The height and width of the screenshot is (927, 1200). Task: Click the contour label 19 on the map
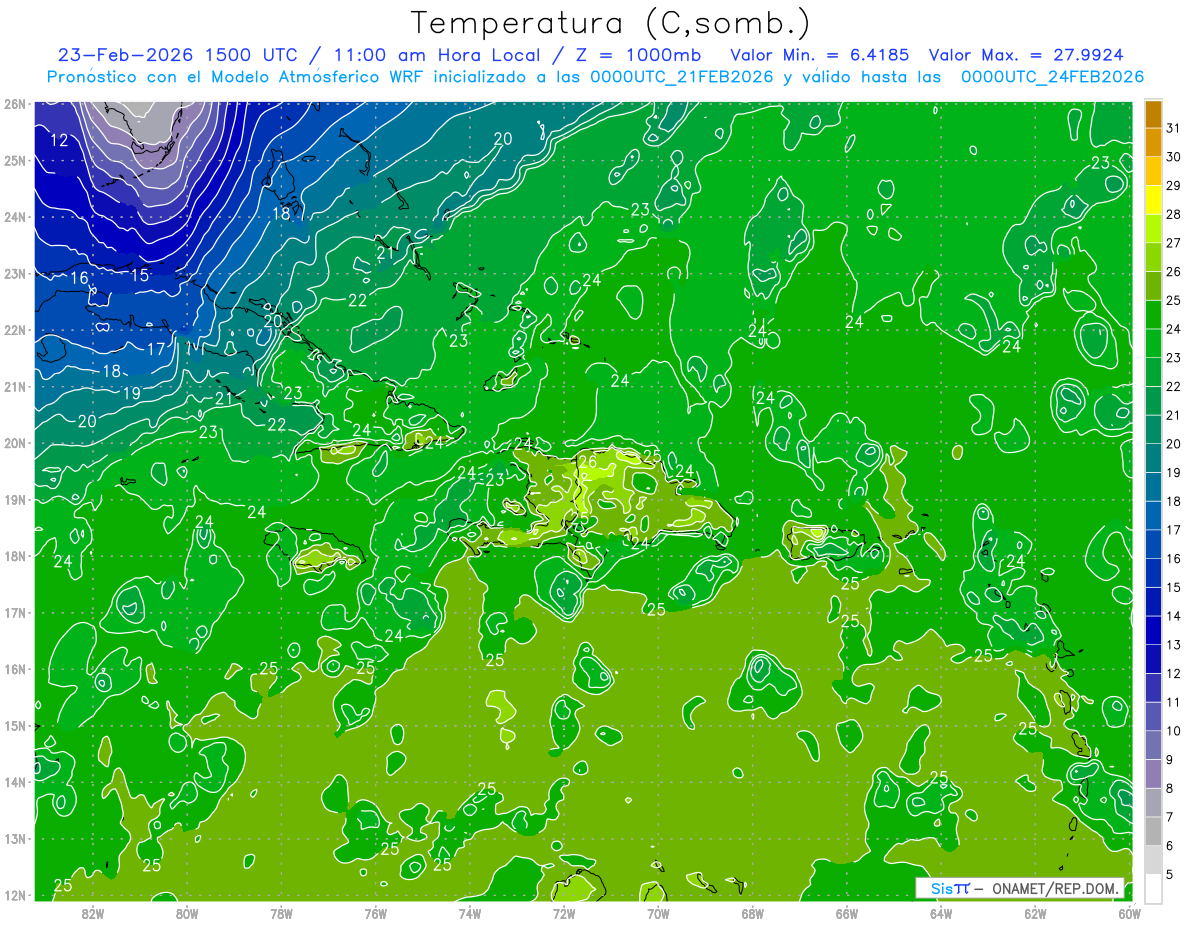(x=132, y=394)
